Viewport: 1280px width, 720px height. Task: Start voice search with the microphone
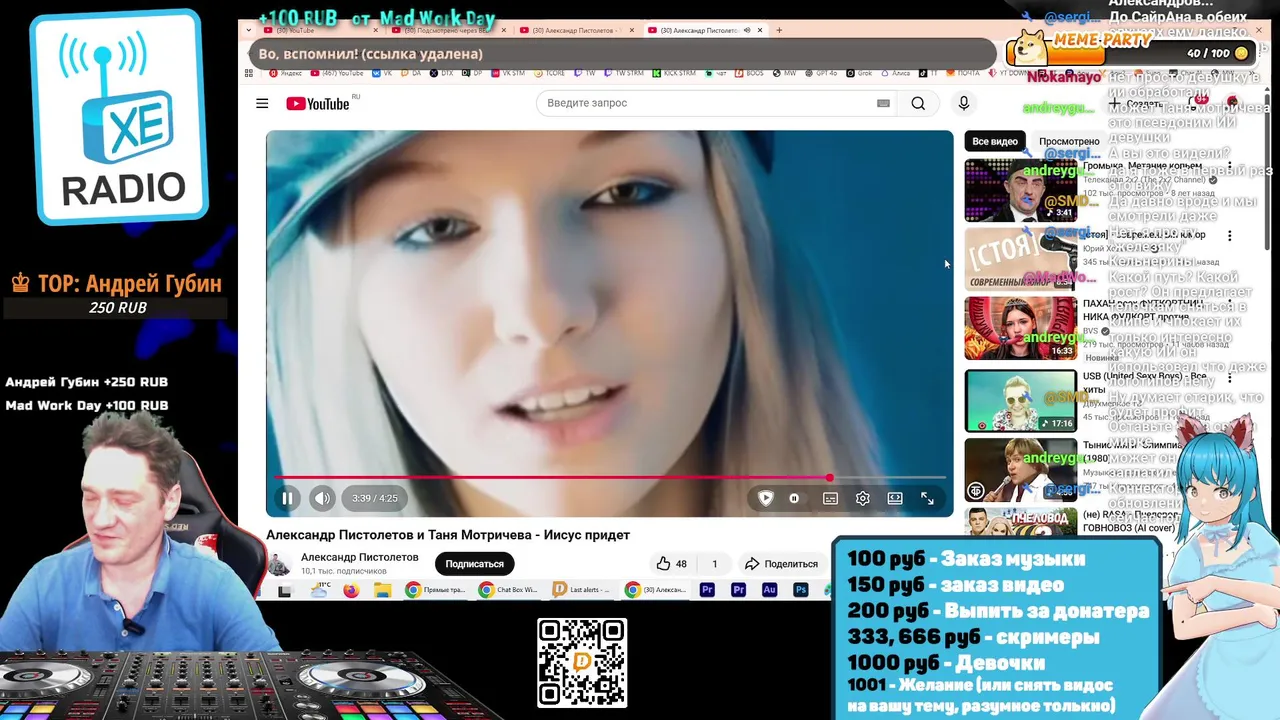coord(964,103)
